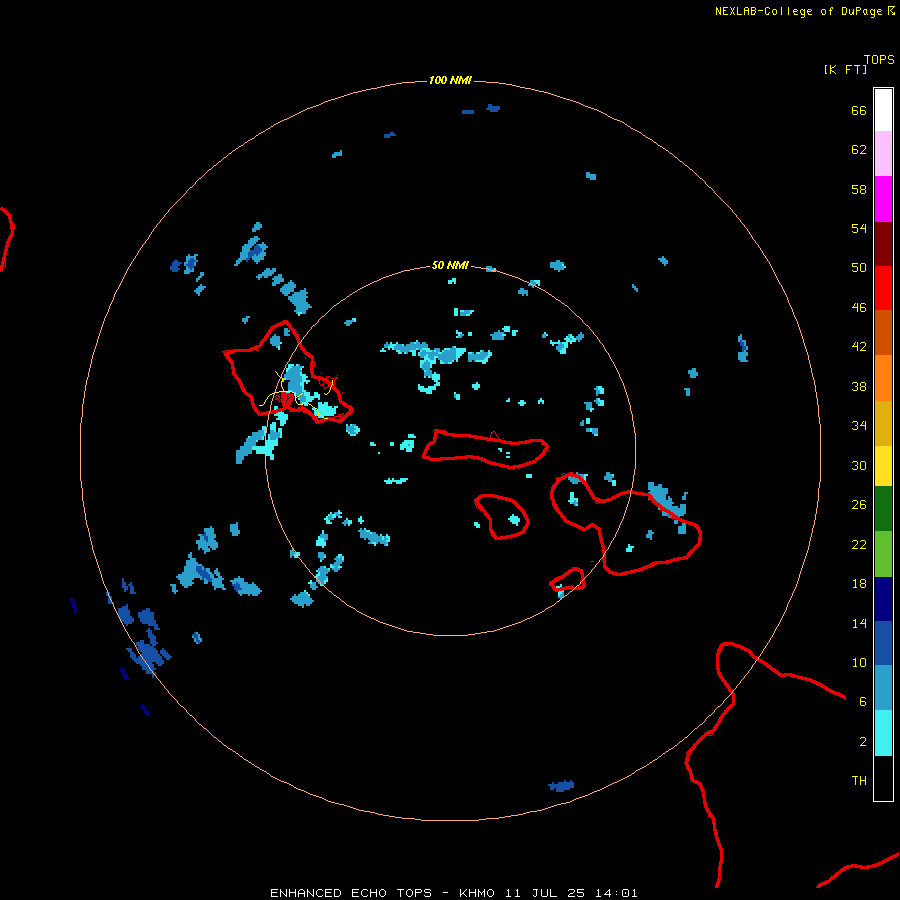Click the 100 NMI range ring label
This screenshot has height=900, width=900.
click(450, 80)
